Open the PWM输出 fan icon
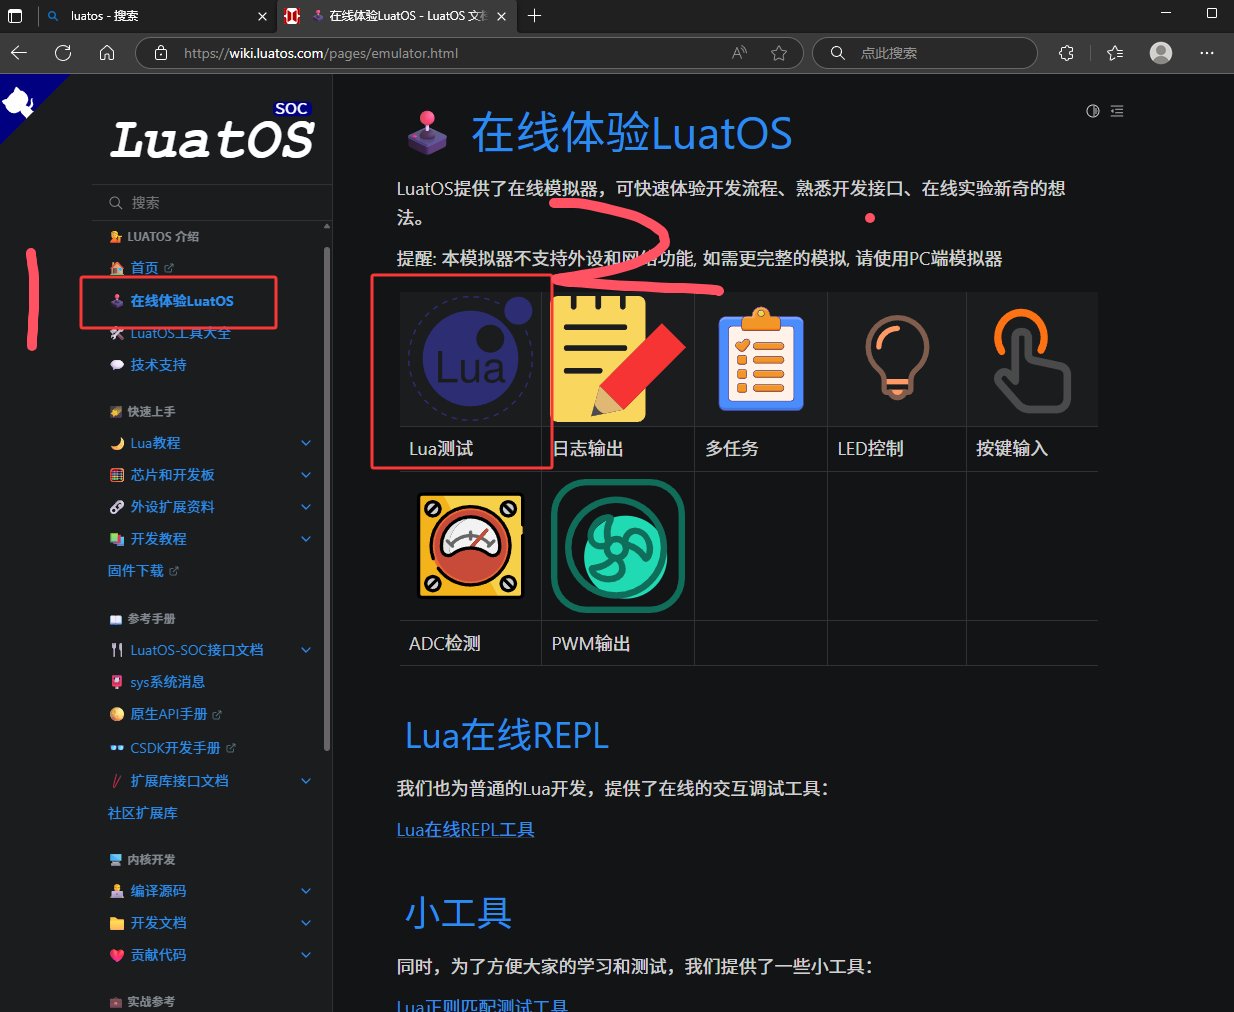Viewport: 1234px width, 1012px height. coord(618,546)
